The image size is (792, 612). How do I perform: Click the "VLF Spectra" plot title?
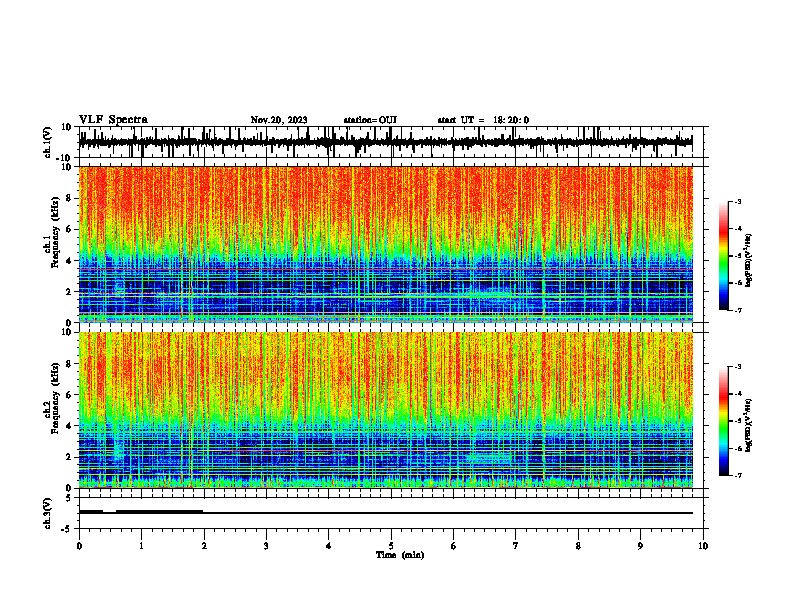(x=113, y=120)
